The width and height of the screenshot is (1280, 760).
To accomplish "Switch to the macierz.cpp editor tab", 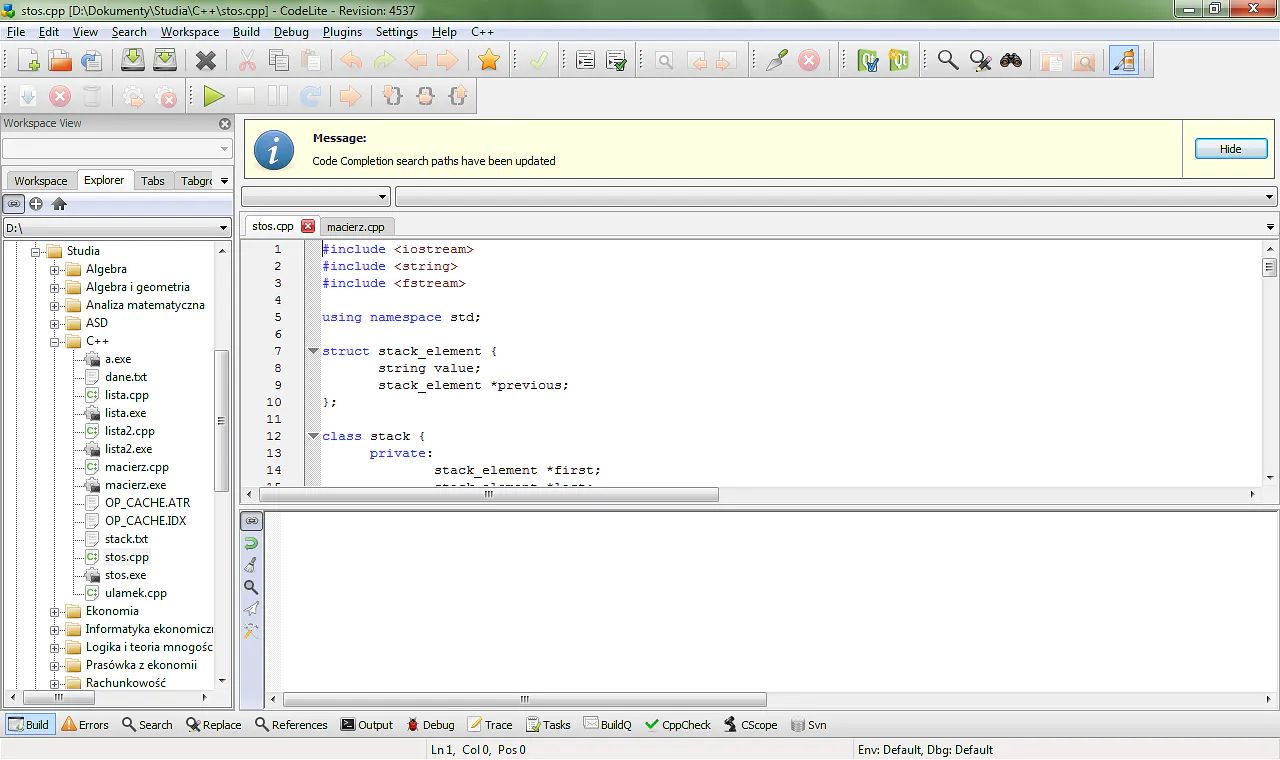I will coord(357,226).
